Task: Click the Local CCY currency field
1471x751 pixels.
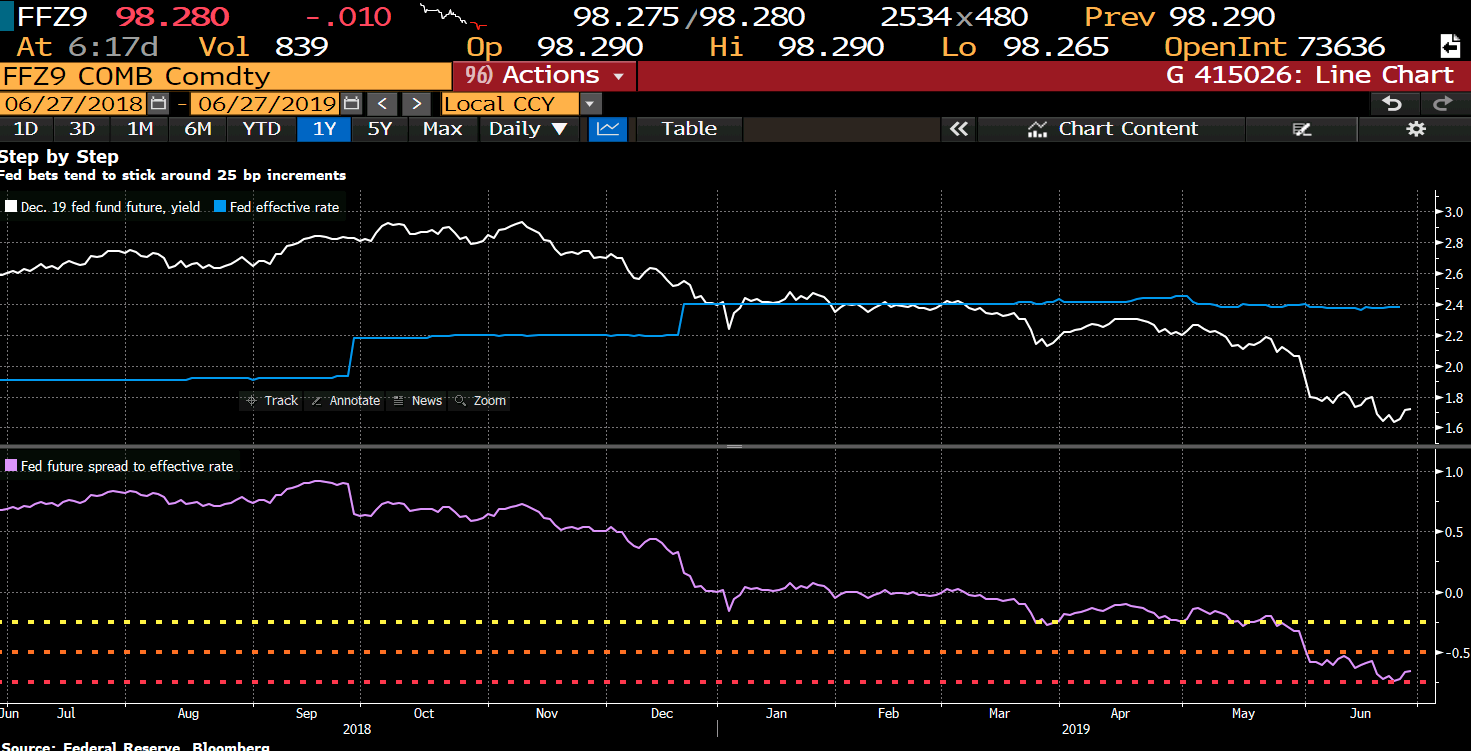Action: 511,104
